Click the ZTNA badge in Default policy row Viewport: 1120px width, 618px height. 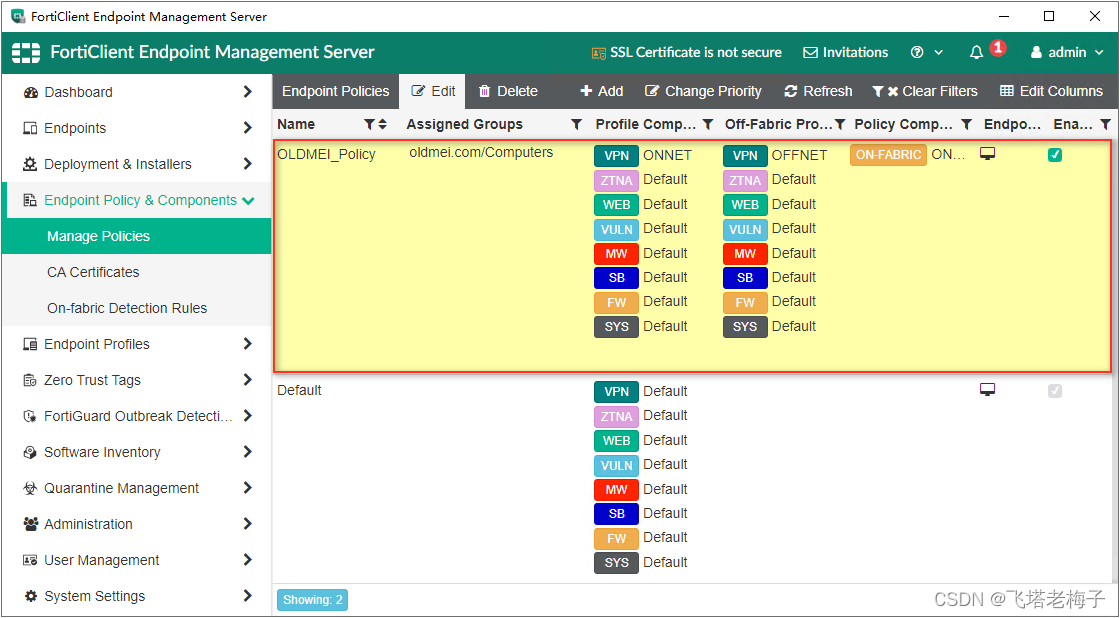[x=616, y=416]
